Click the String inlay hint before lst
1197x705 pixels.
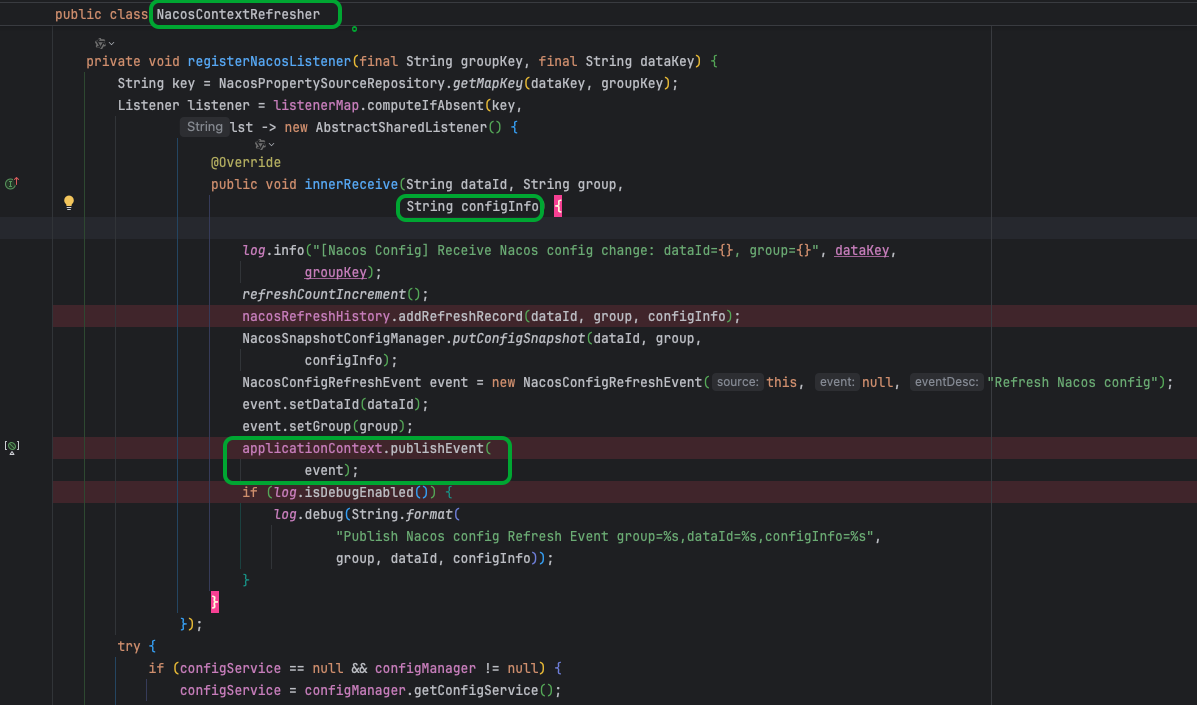[x=205, y=127]
